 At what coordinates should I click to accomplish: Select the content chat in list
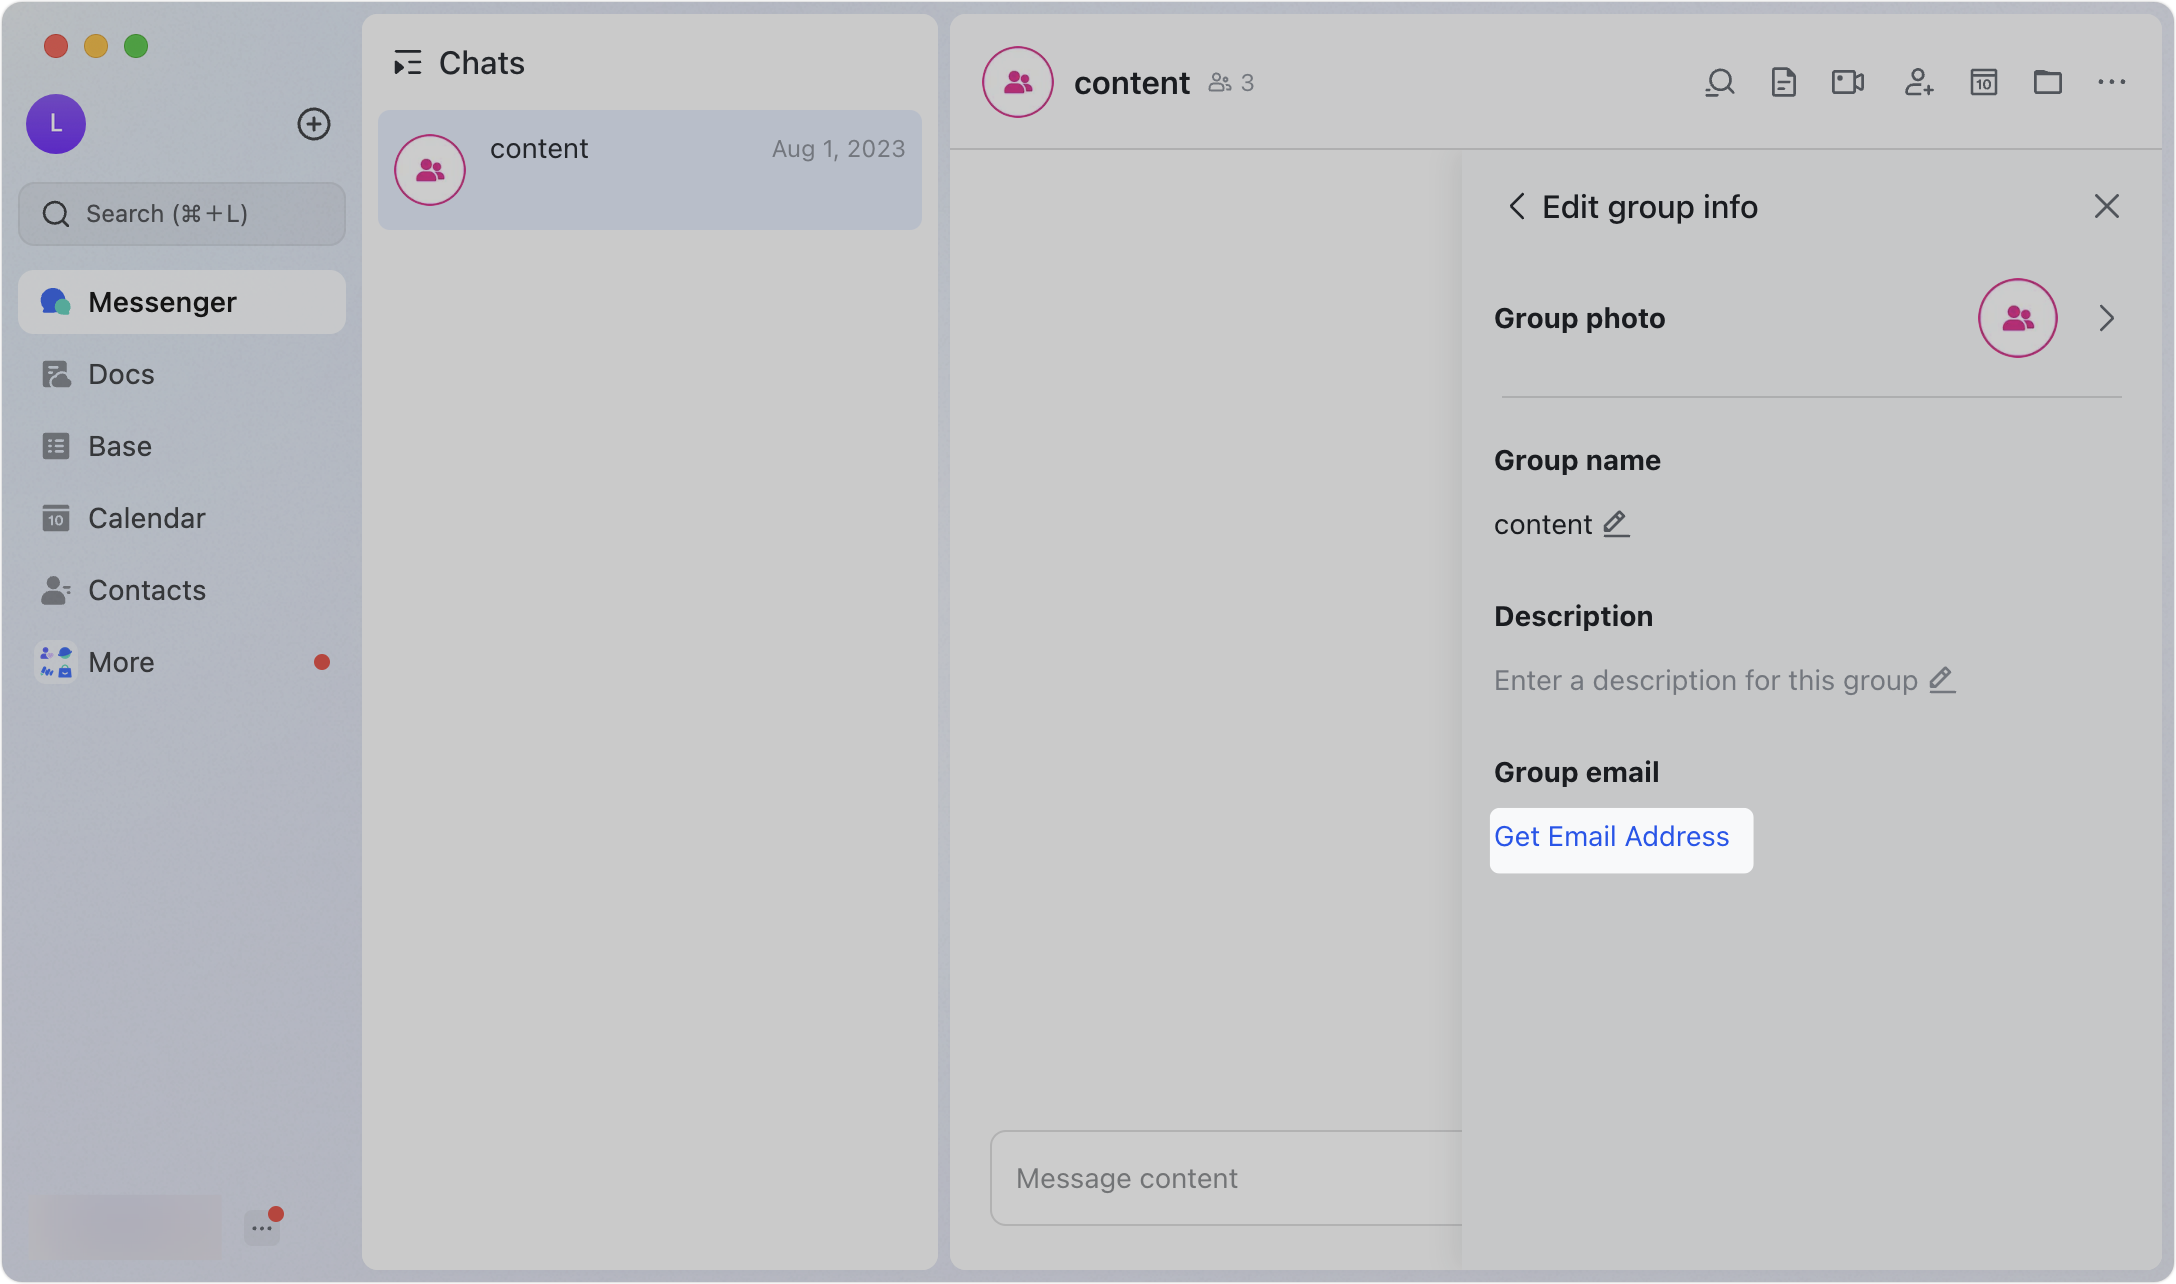point(650,170)
